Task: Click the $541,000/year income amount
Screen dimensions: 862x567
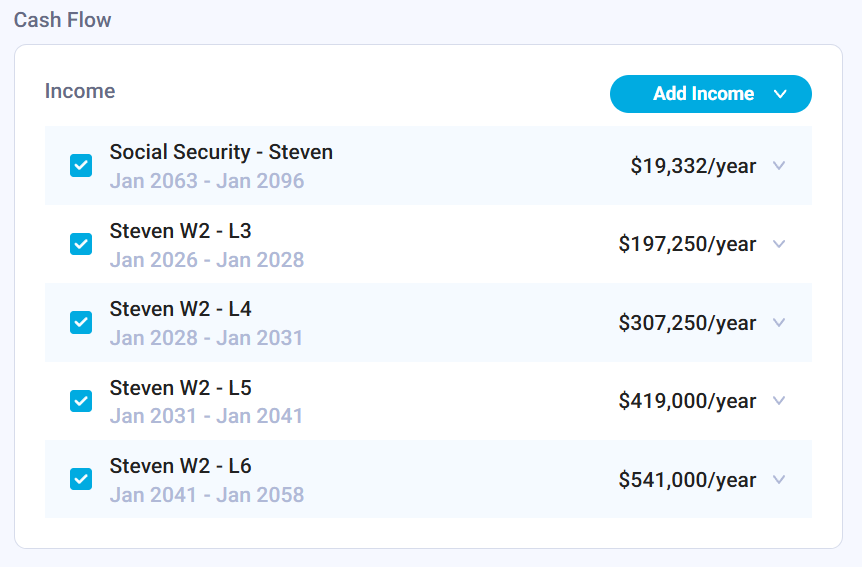Action: pyautogui.click(x=687, y=480)
